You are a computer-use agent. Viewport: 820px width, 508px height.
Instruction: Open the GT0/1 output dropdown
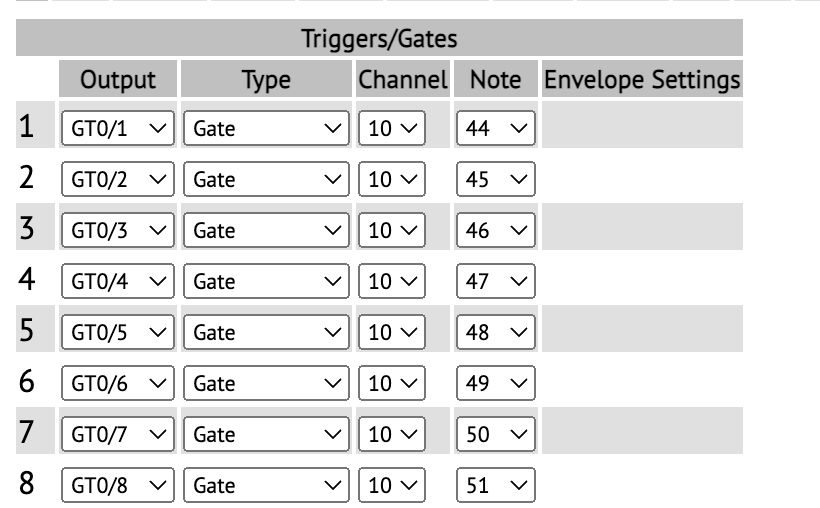(x=118, y=129)
